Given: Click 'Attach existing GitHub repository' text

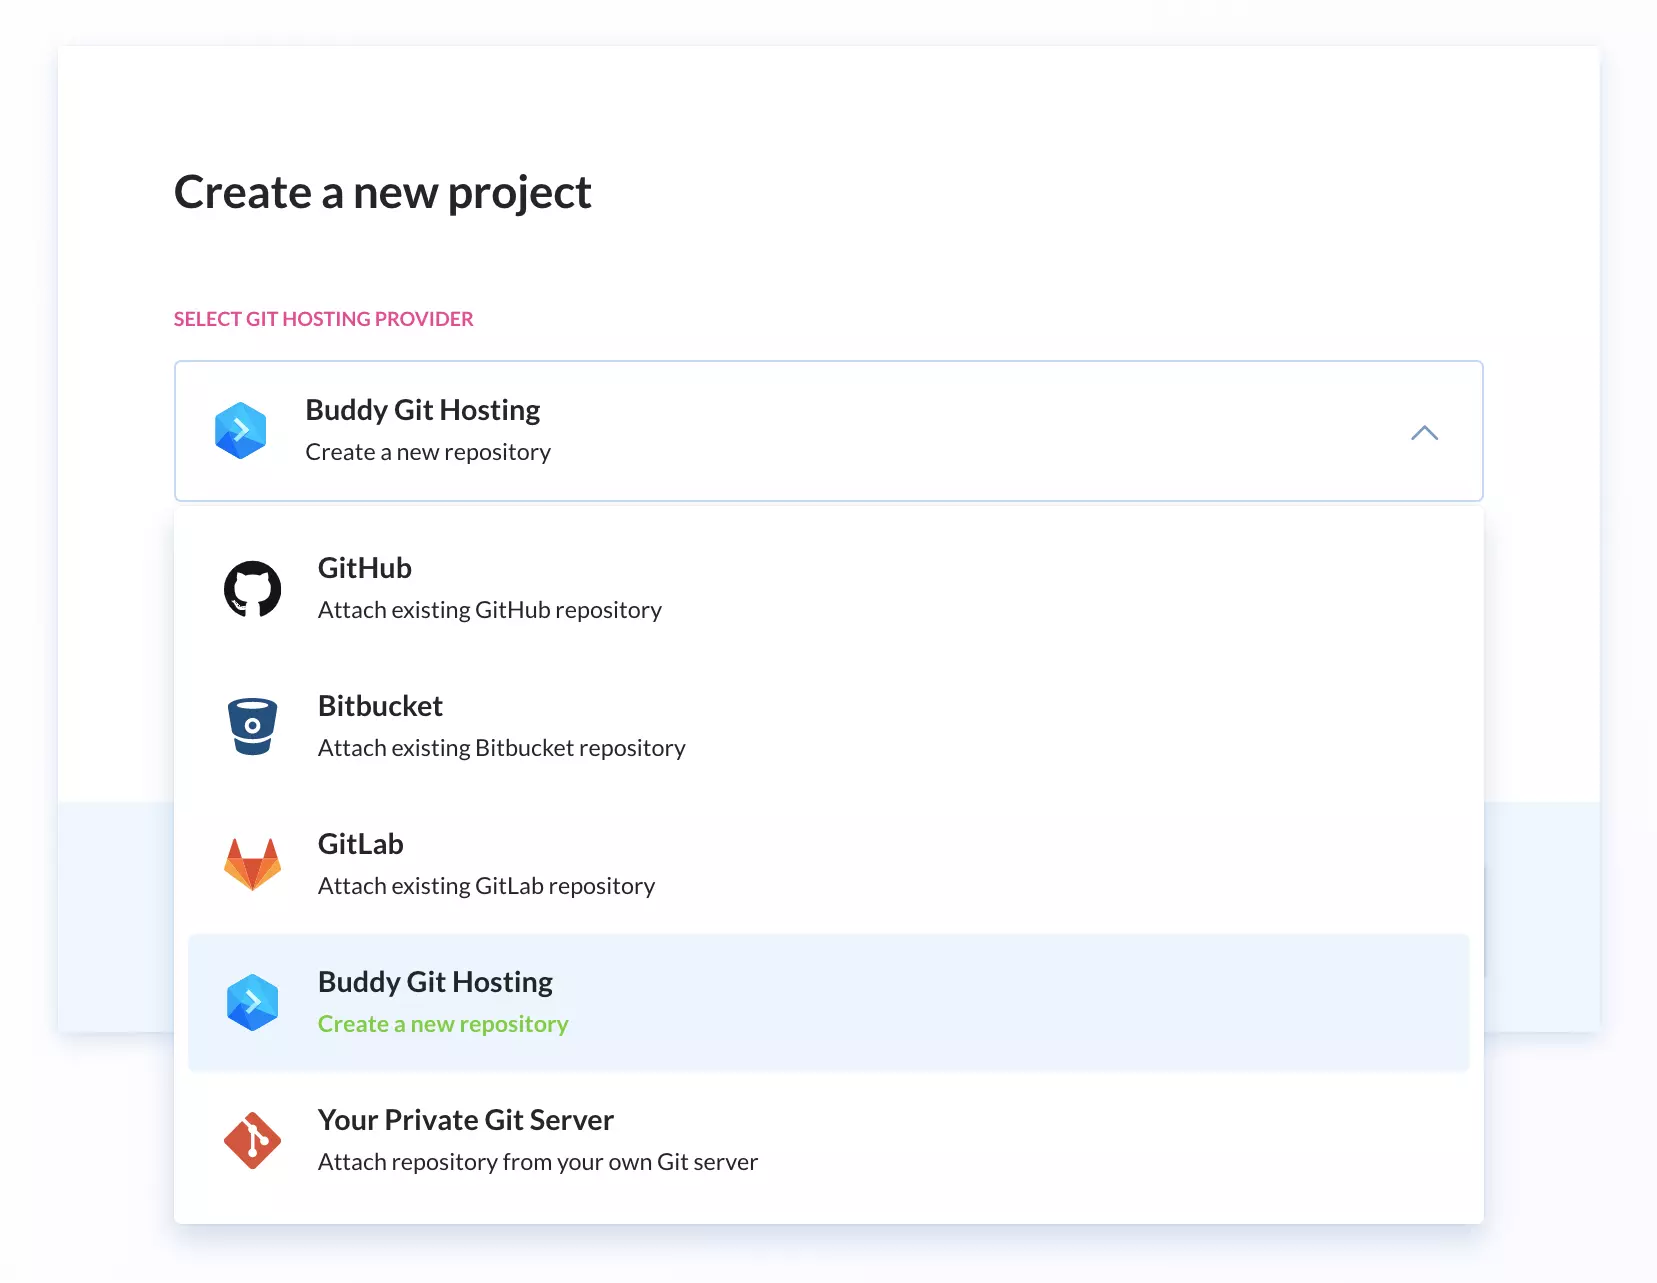Looking at the screenshot, I should (x=490, y=610).
